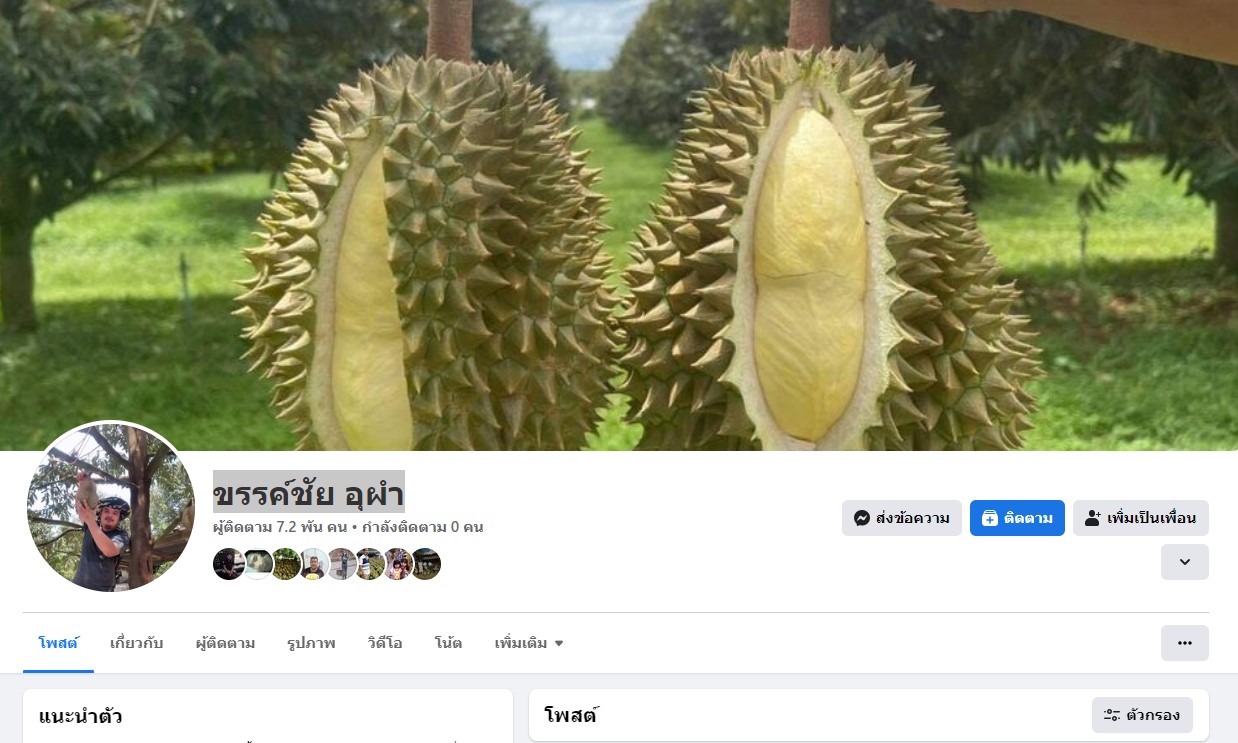Open the three-dots profile options menu
The height and width of the screenshot is (743, 1238).
click(1185, 643)
